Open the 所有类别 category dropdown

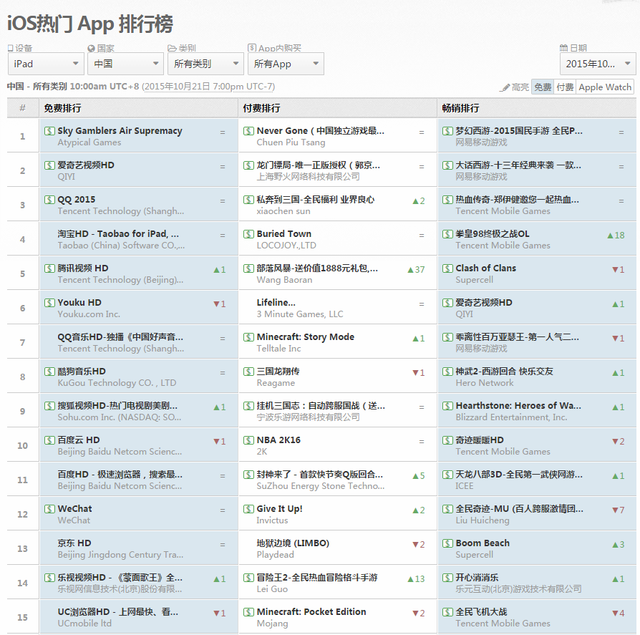coord(206,64)
